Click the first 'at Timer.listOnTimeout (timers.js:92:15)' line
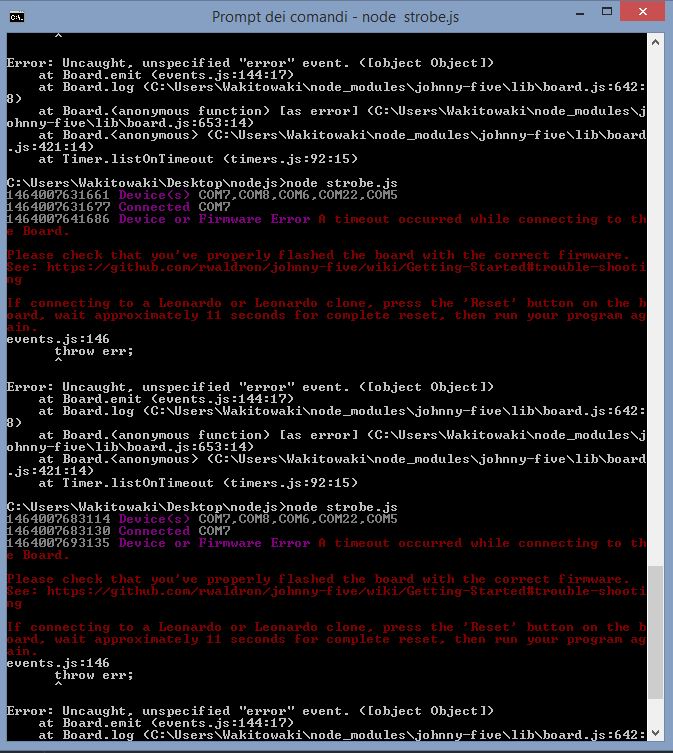This screenshot has height=753, width=673. (x=198, y=159)
